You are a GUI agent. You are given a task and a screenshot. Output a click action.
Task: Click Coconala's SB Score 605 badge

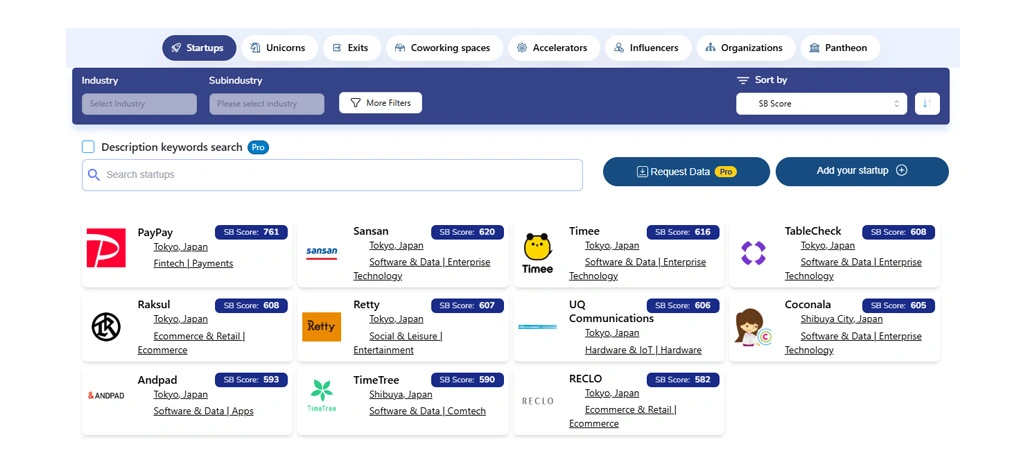(x=898, y=306)
